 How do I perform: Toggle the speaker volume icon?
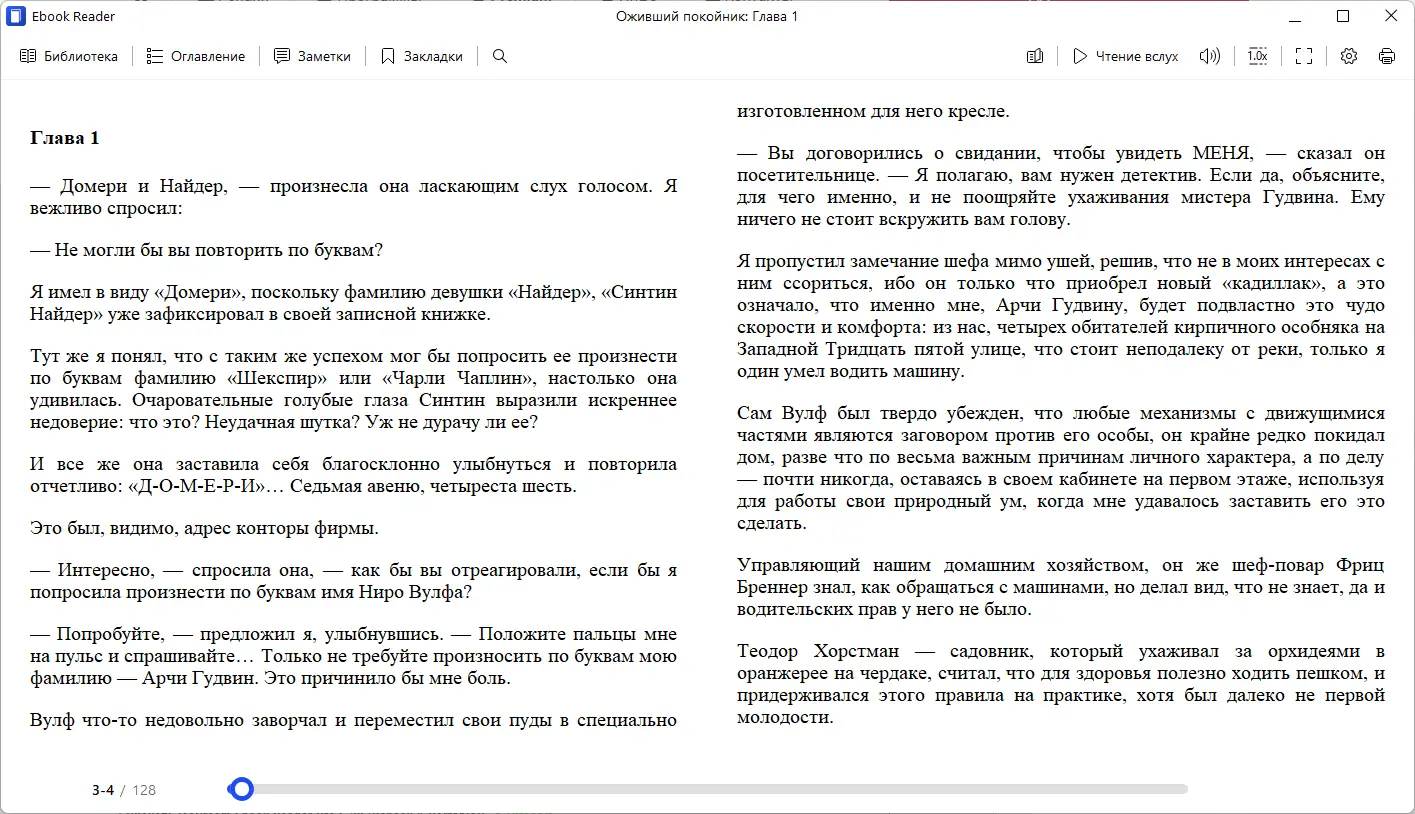(x=1209, y=56)
